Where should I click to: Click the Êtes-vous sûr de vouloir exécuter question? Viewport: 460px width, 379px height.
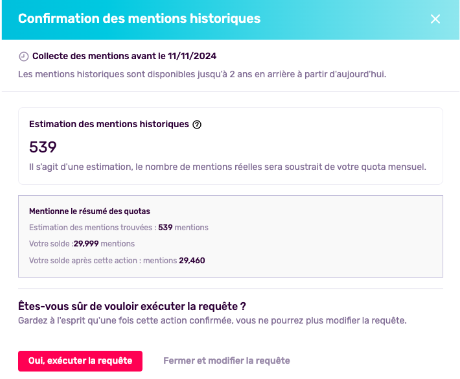tap(132, 306)
